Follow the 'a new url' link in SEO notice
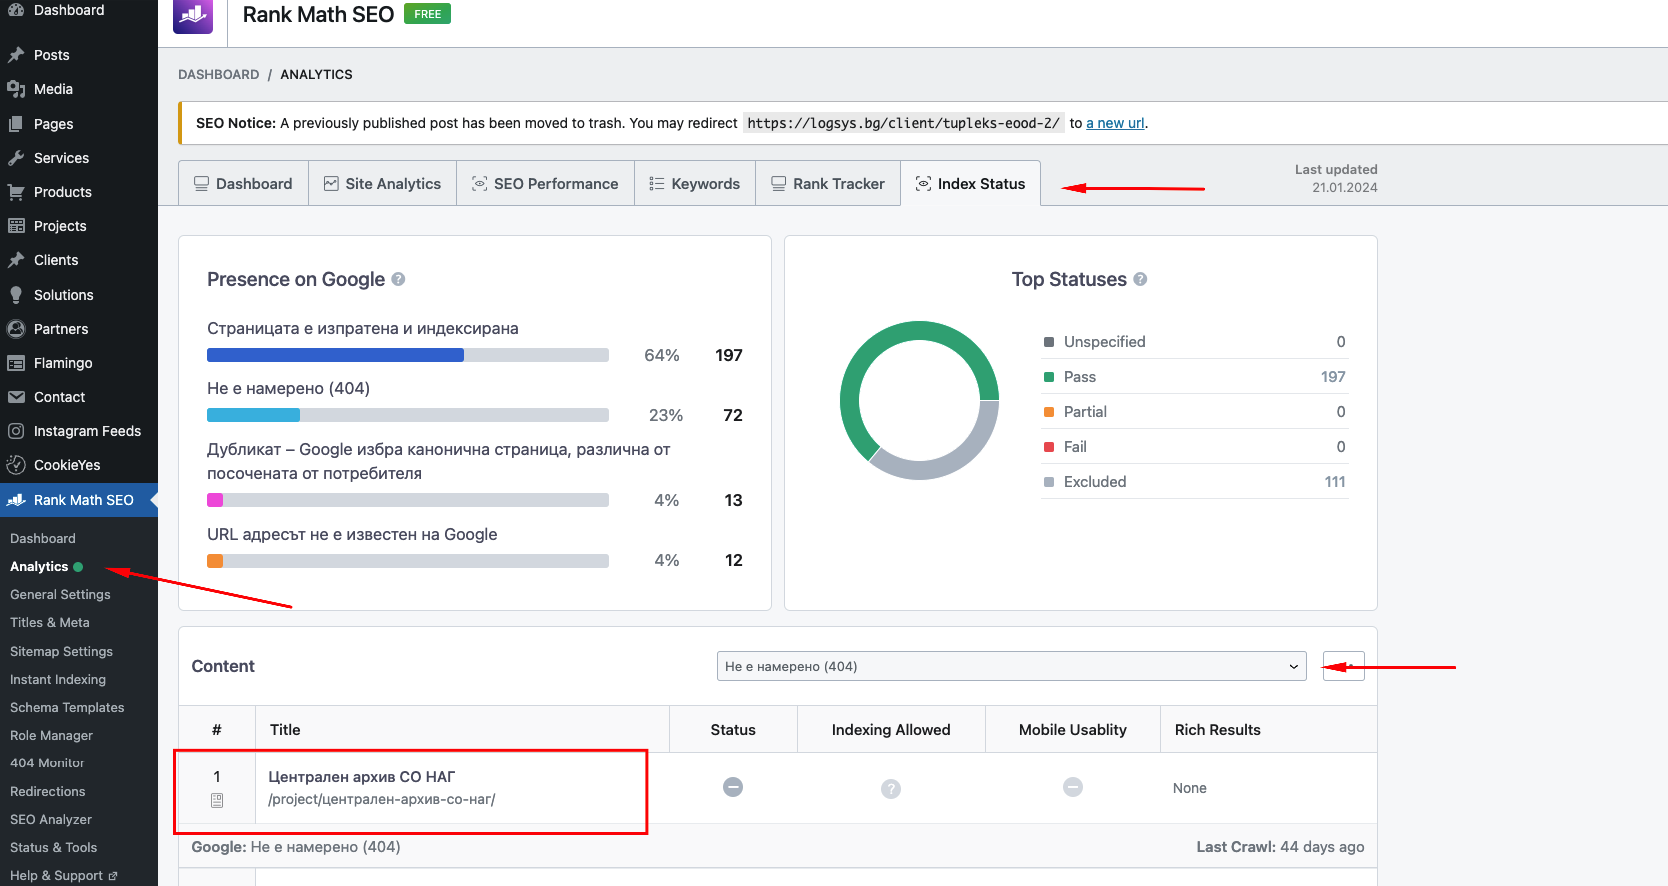Image resolution: width=1668 pixels, height=886 pixels. [1115, 123]
